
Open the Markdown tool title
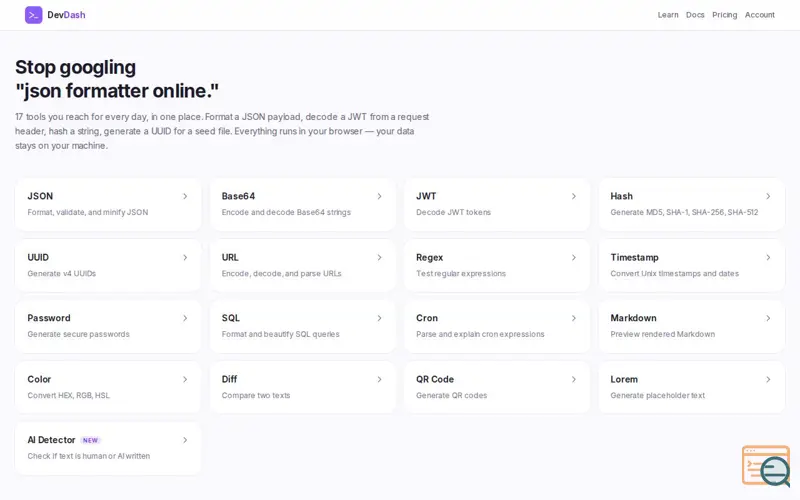(633, 318)
